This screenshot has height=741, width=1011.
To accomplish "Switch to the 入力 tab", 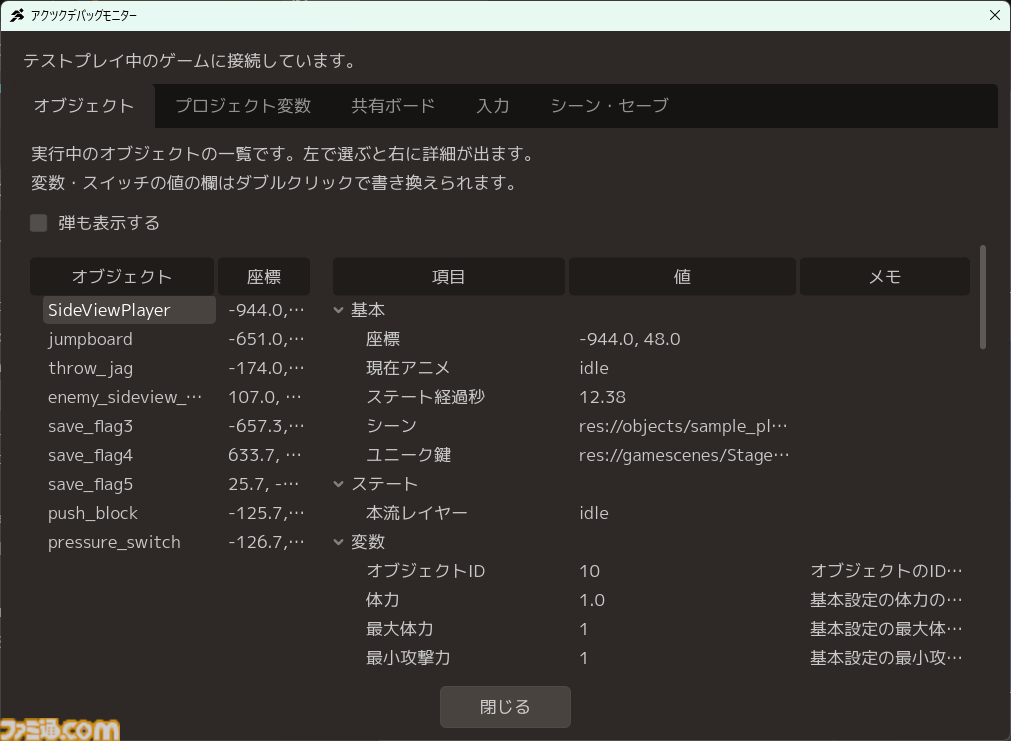I will [493, 106].
